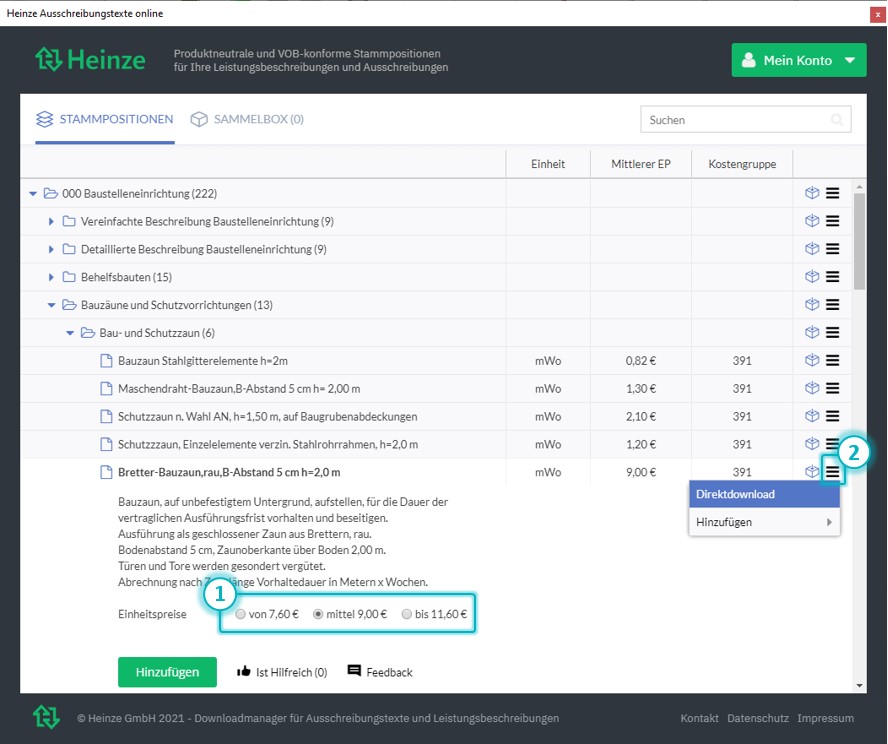Add 000 Baustelleneinrichtung to the Sammelbox via box icon
888x744 pixels.
click(x=812, y=193)
